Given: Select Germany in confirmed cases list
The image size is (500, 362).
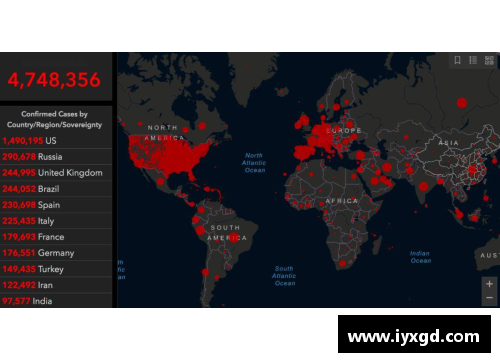Looking at the screenshot, I should (x=56, y=253).
